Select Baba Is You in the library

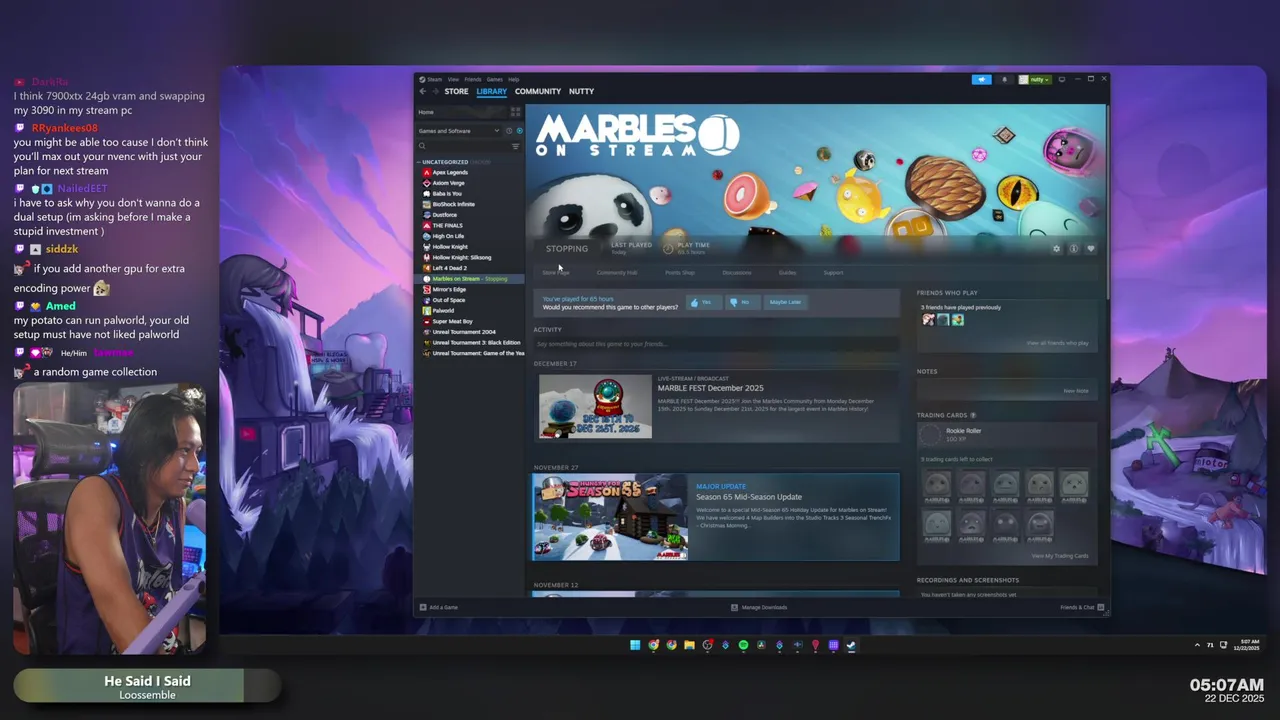(x=446, y=193)
